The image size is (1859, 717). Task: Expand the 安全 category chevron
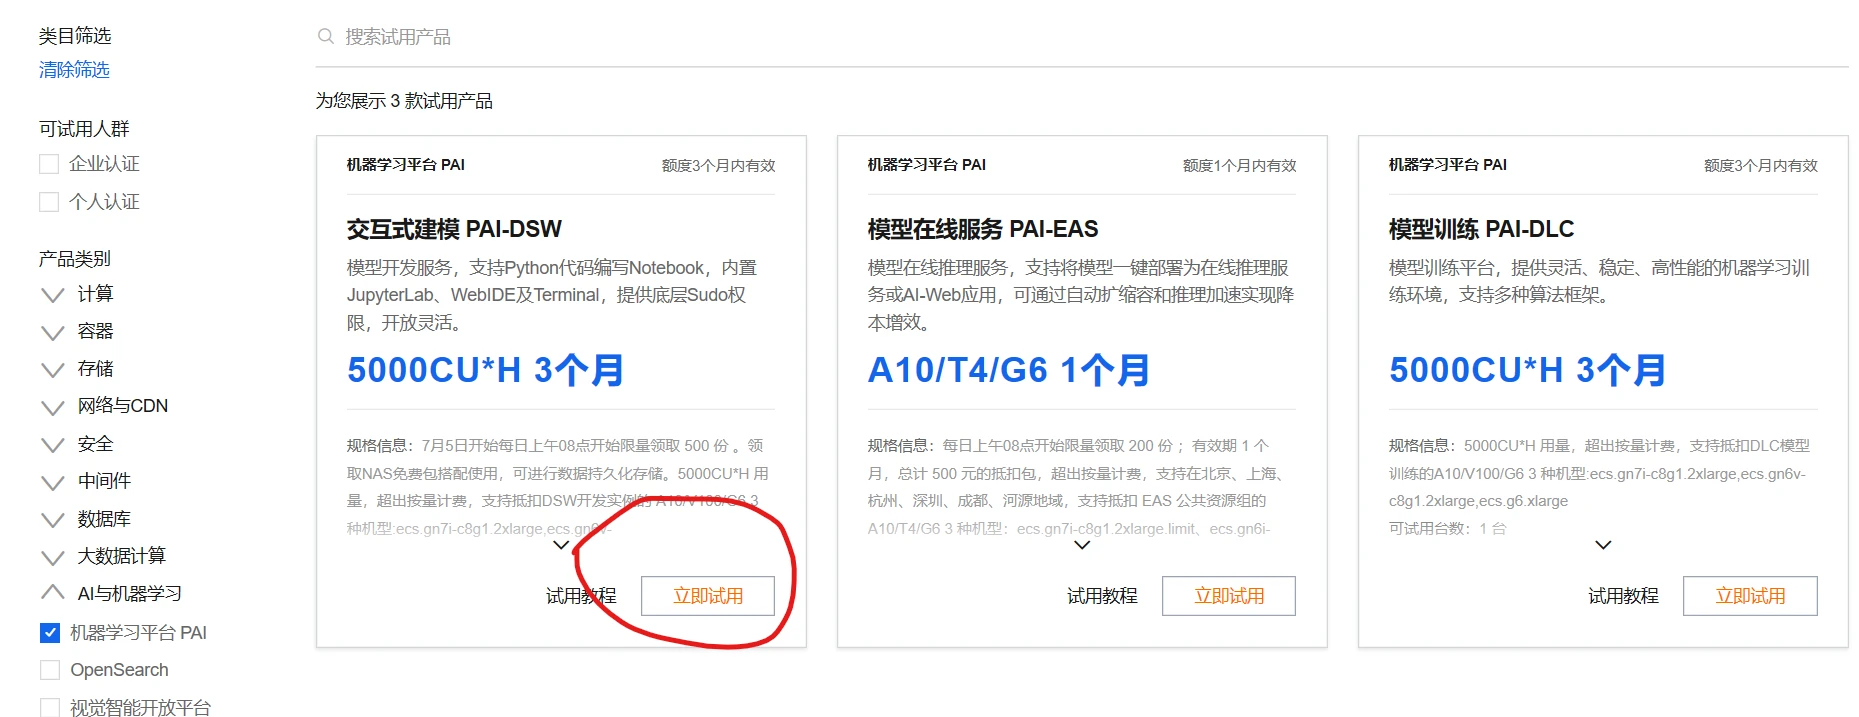pyautogui.click(x=53, y=445)
